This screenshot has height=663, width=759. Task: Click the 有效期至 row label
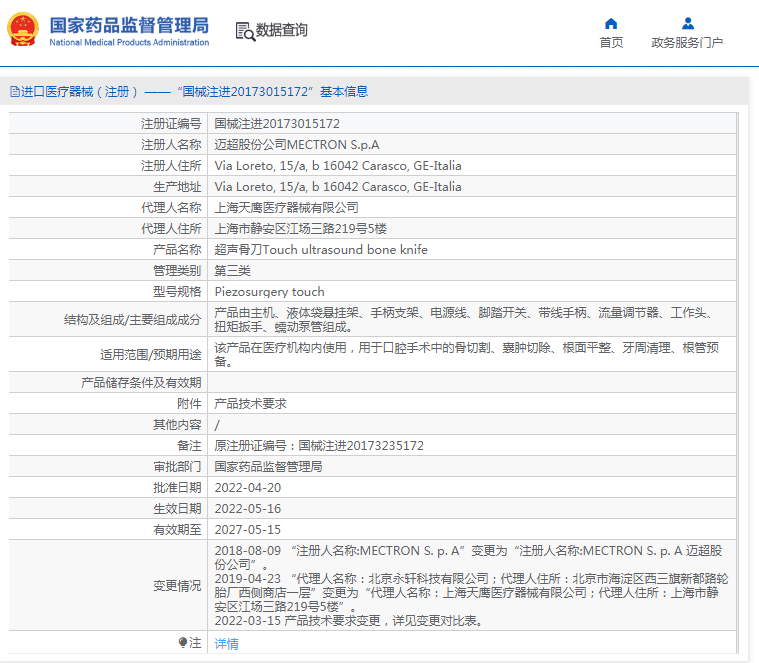point(177,529)
